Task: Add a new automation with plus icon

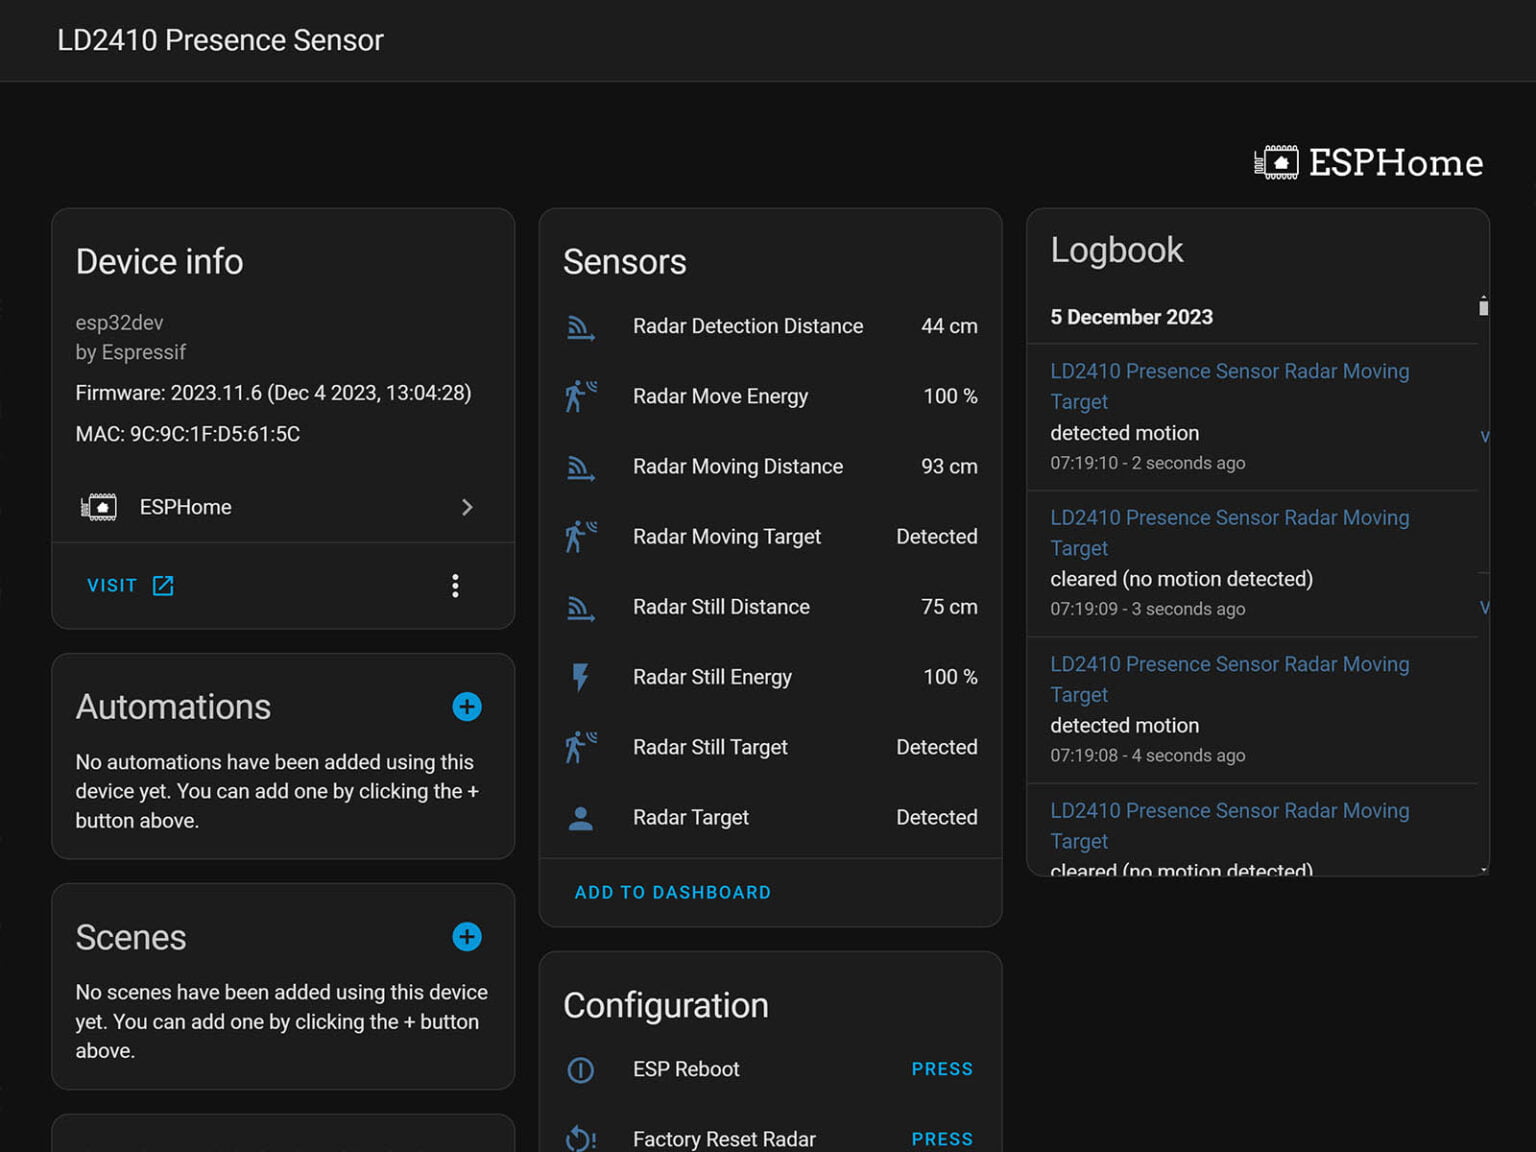Action: point(467,707)
